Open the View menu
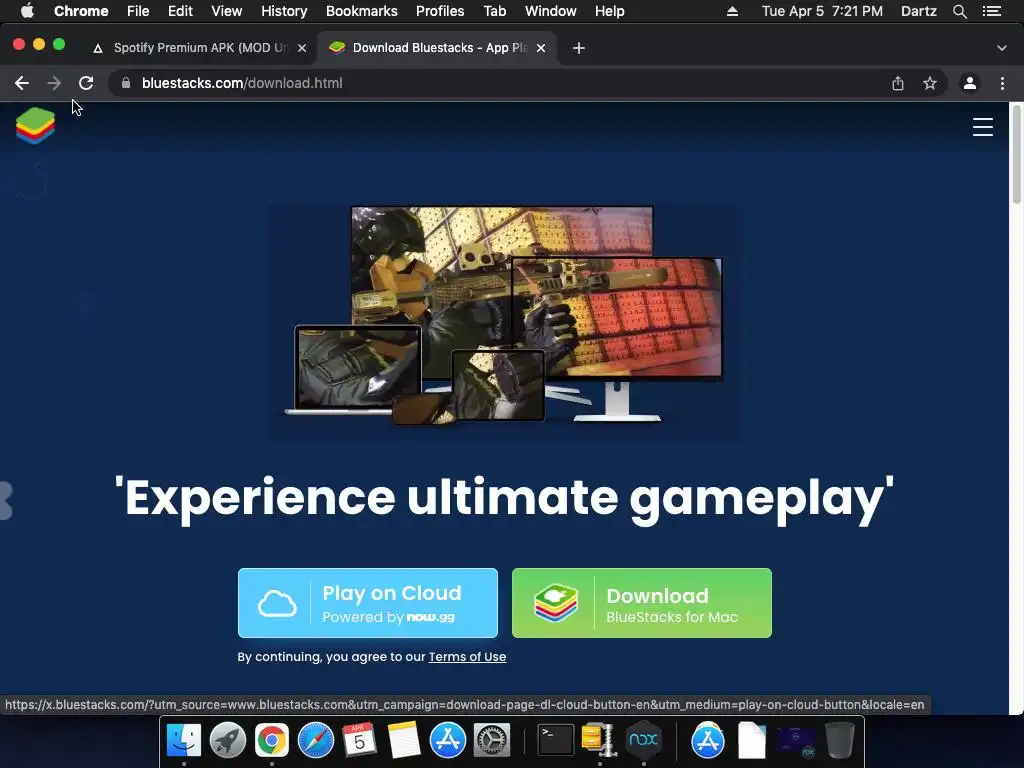Image resolution: width=1024 pixels, height=768 pixels. (227, 11)
